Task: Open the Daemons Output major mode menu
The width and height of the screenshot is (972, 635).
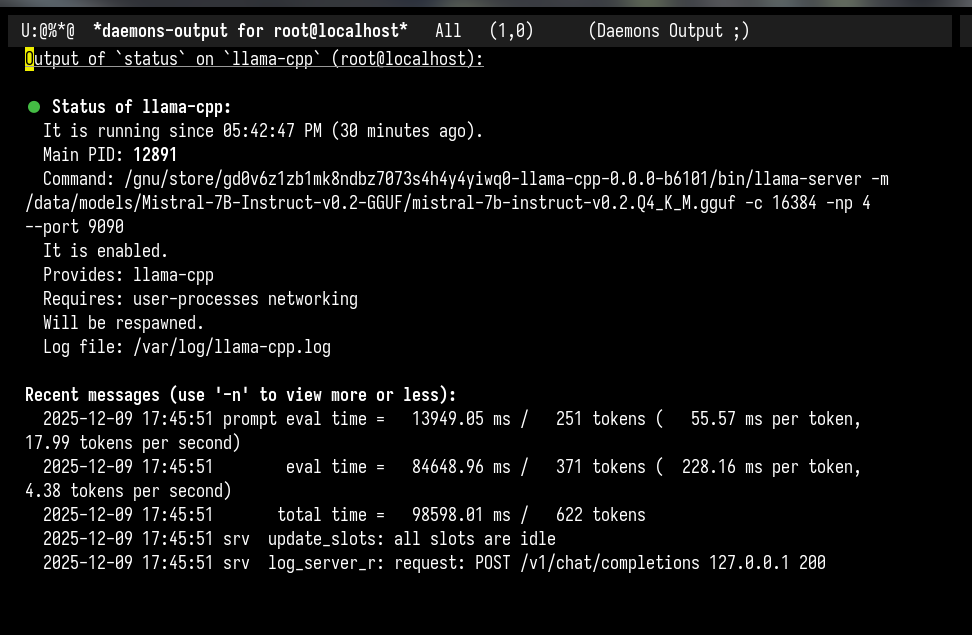Action: (667, 31)
